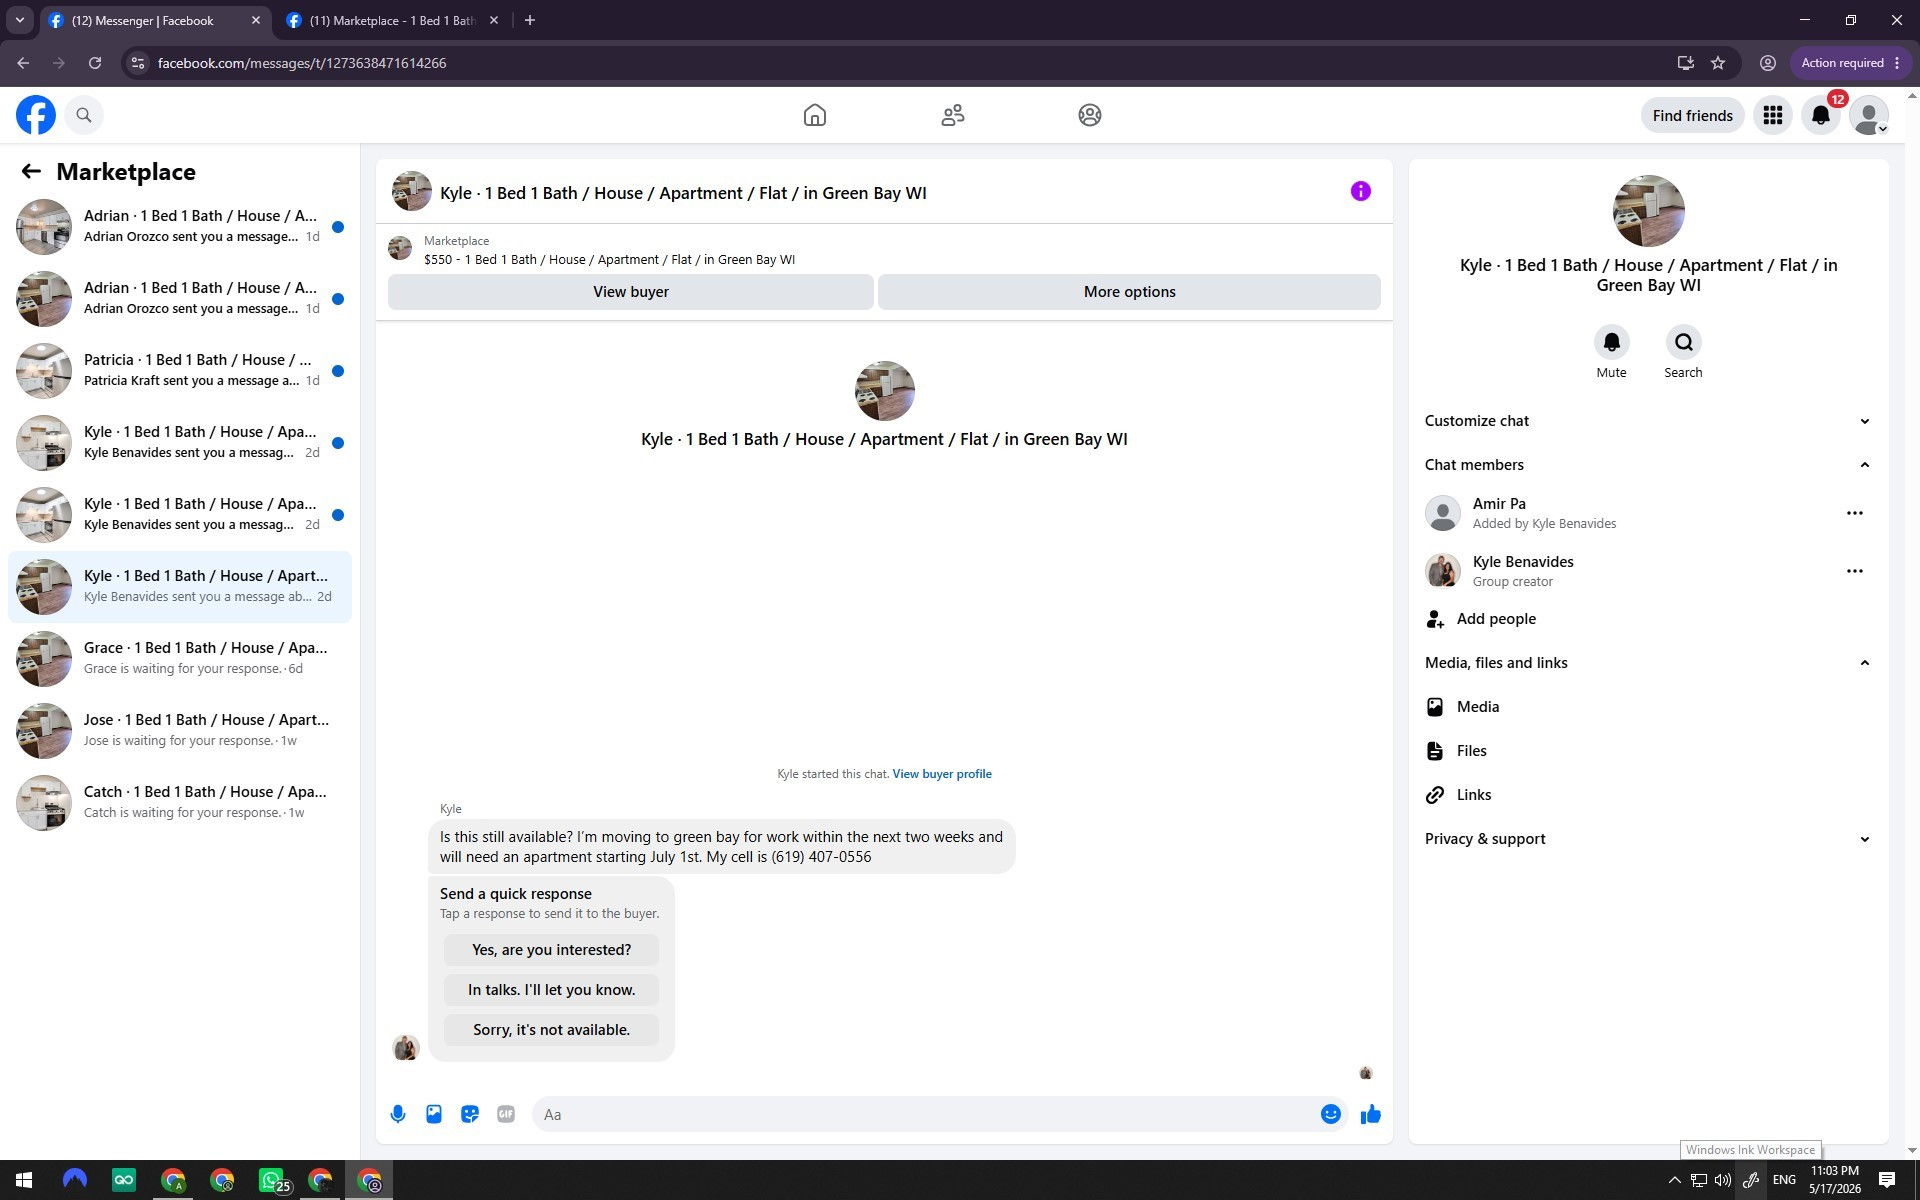Open the Groups icon in top navigation

[x=1090, y=115]
